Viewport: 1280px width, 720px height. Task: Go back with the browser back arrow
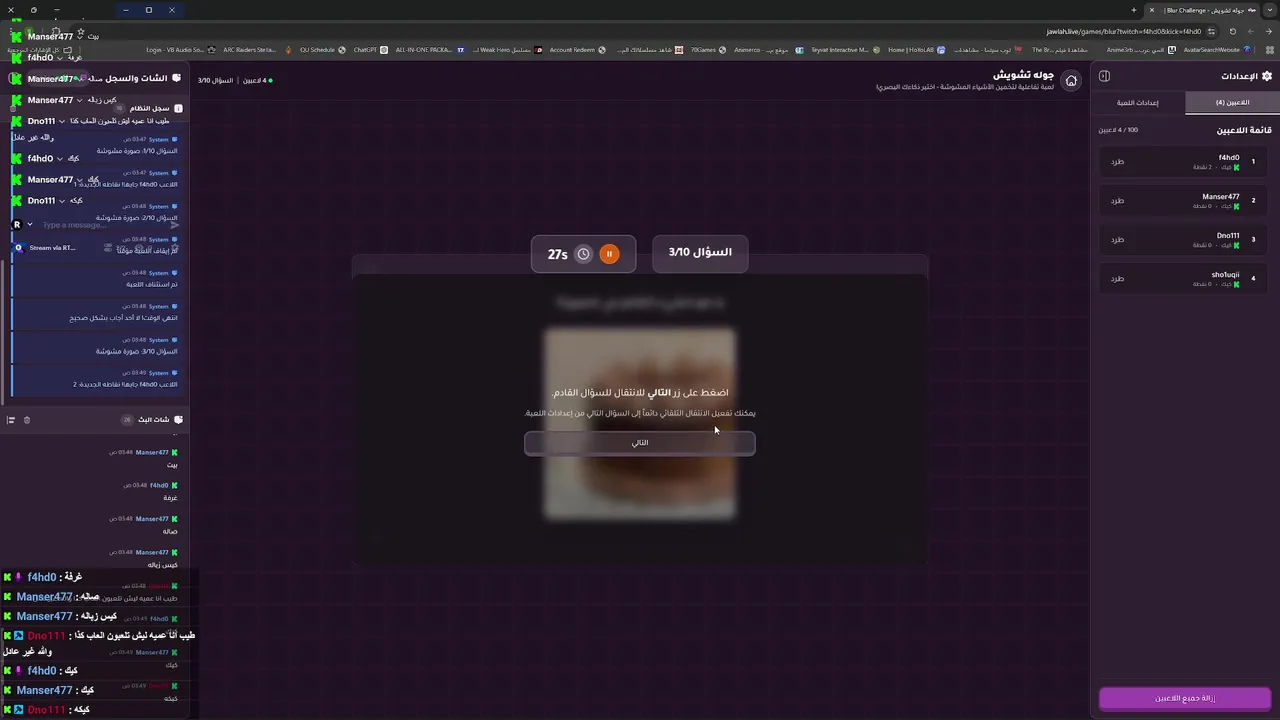click(x=1270, y=31)
